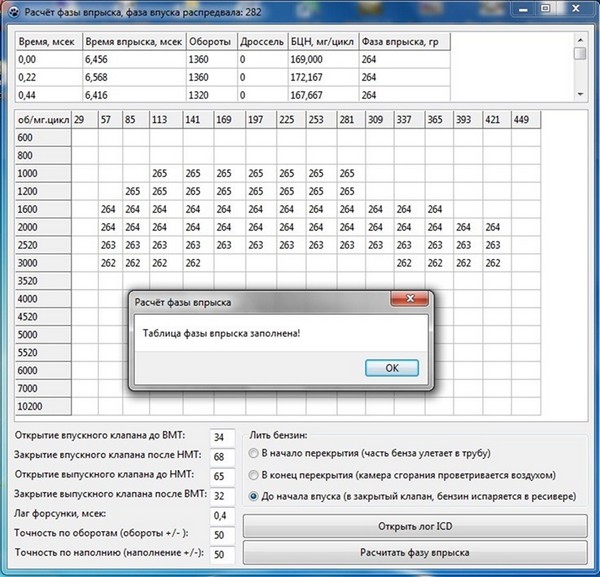Screen dimensions: 600x577
Task: Select row header 5000
Action: [x=43, y=335]
